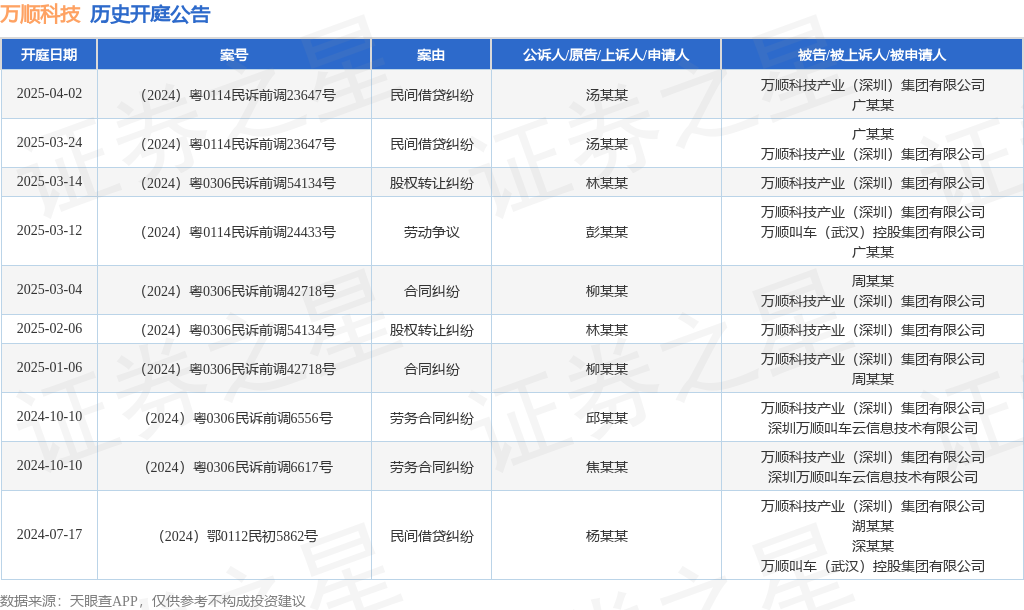This screenshot has height=610, width=1024.
Task: Click the 被告/被上诉人/被申请人 column header
Action: click(x=872, y=55)
